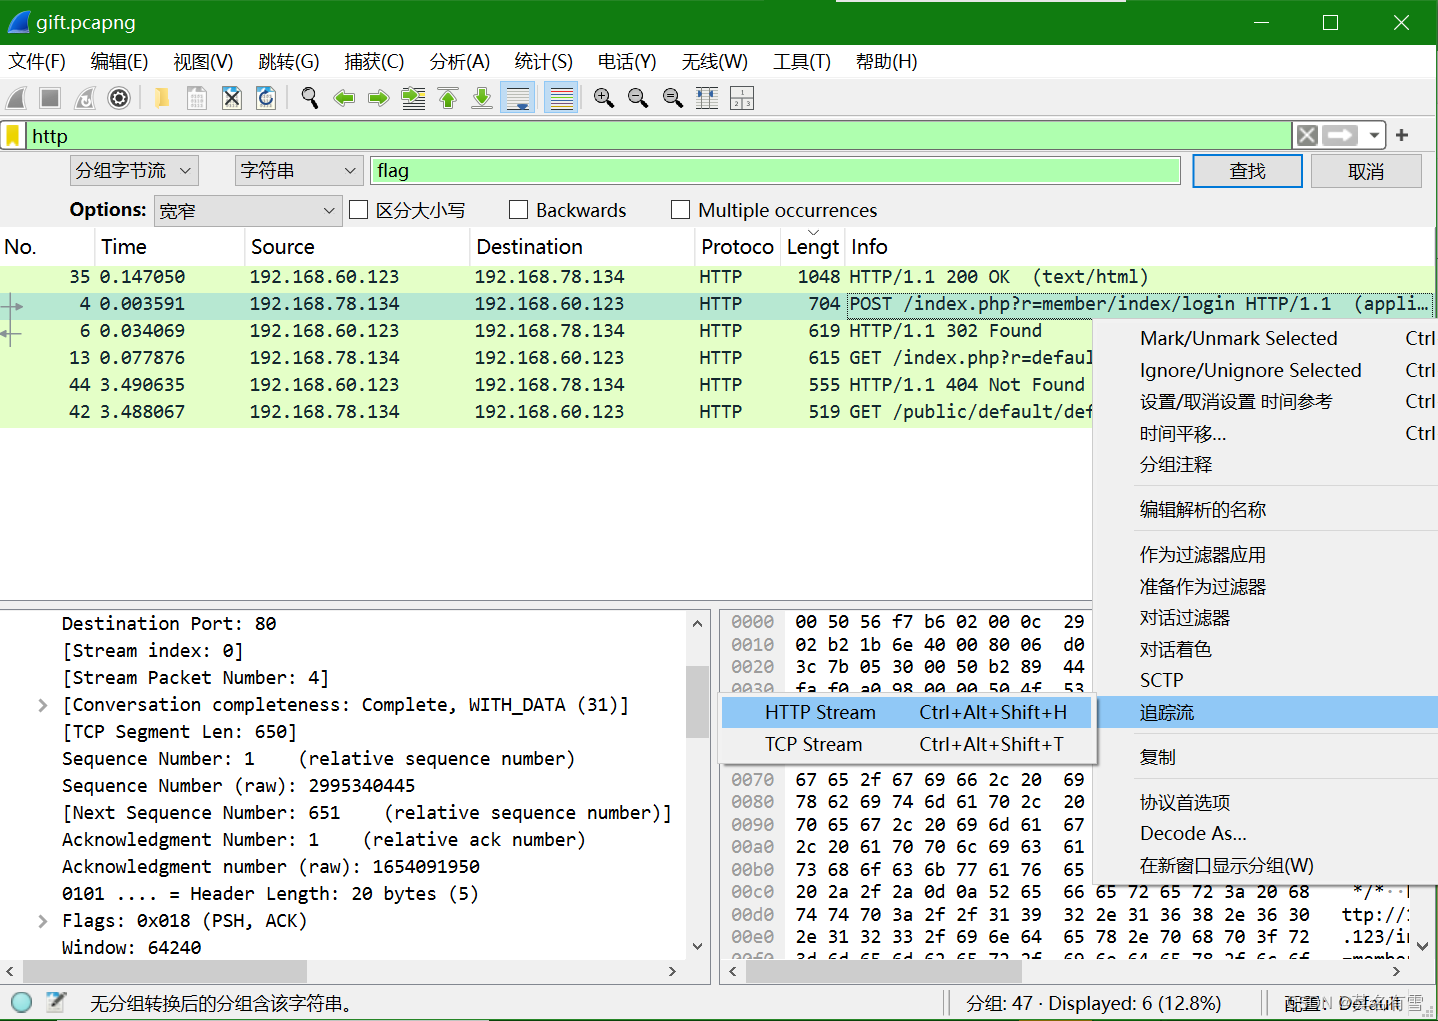Select packet 44 404 Not Found row
This screenshot has width=1438, height=1021.
coord(545,385)
